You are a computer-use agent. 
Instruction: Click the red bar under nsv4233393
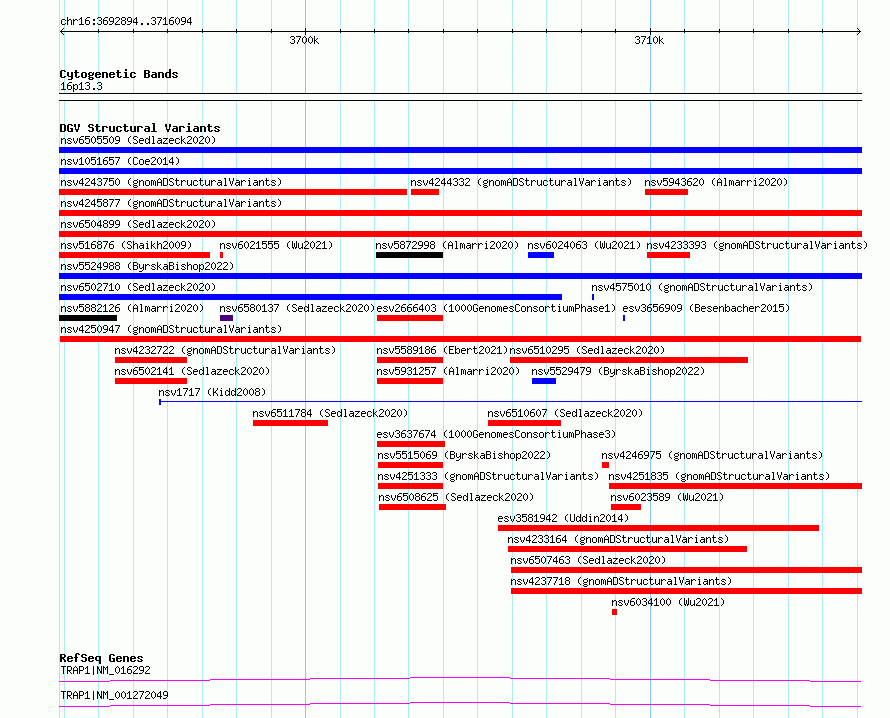pyautogui.click(x=669, y=255)
